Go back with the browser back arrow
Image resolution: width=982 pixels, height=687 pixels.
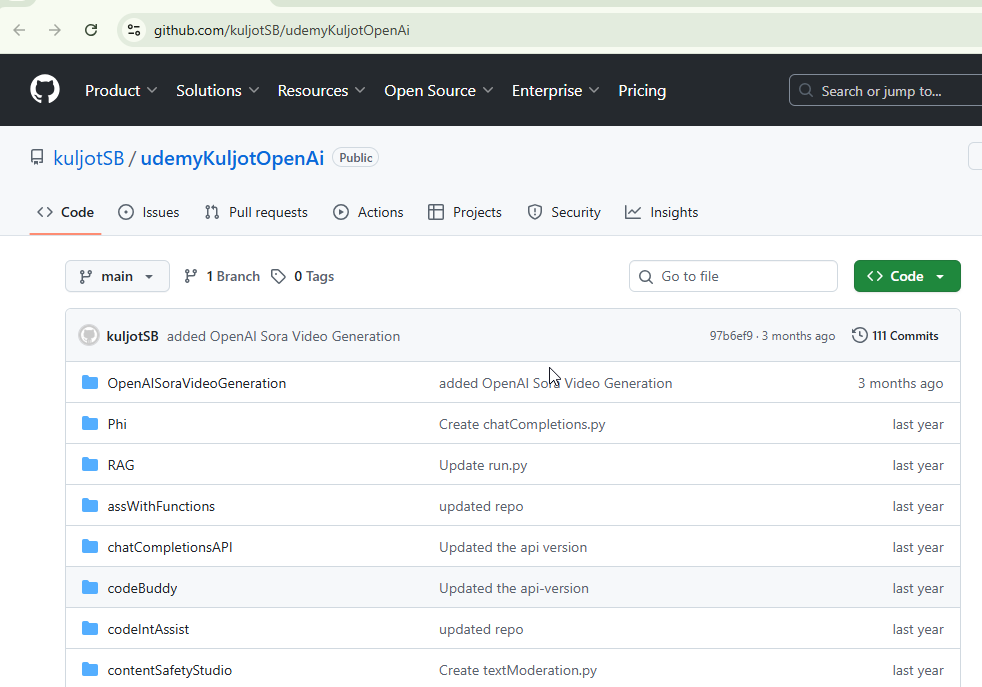tap(19, 30)
